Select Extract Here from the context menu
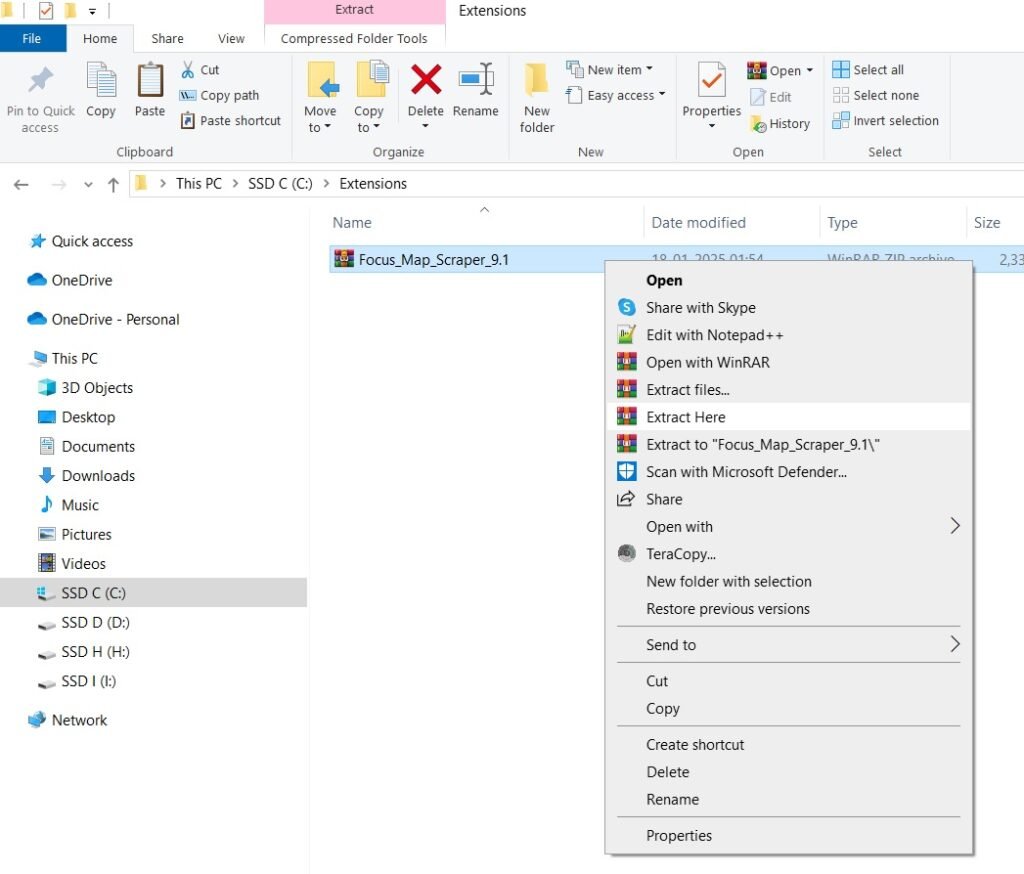1024x874 pixels. point(685,416)
